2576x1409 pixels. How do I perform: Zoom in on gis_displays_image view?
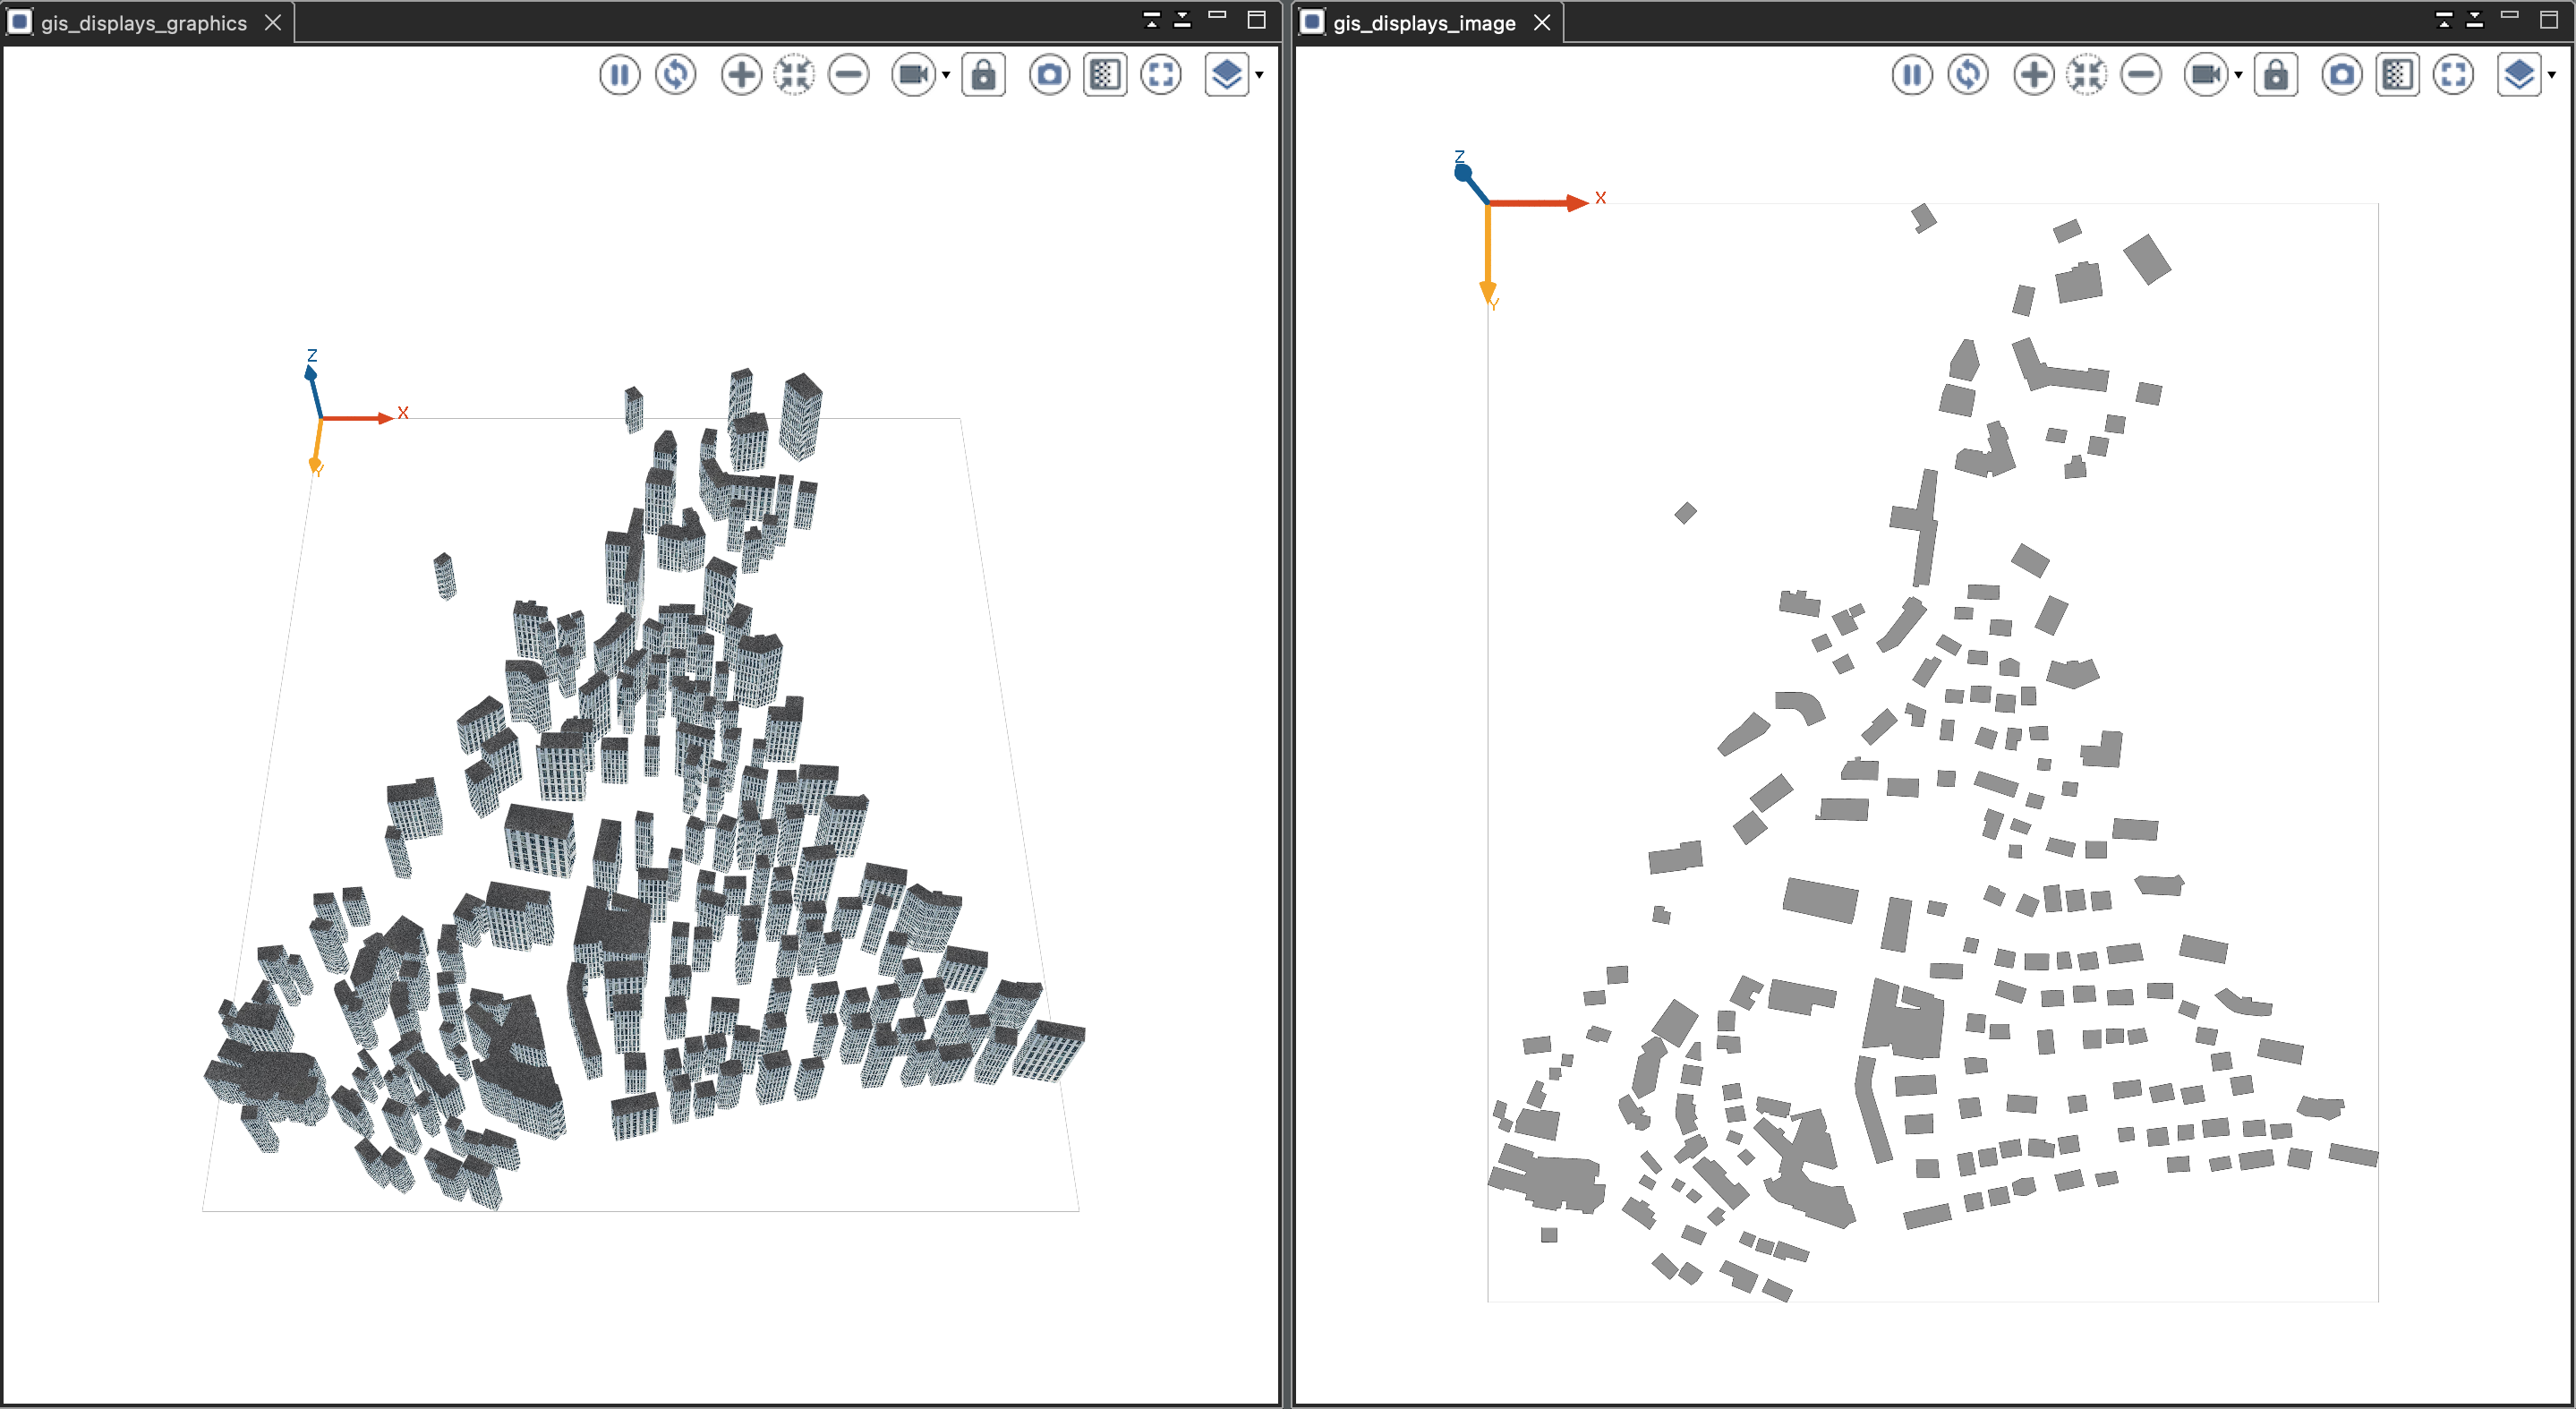[x=2033, y=75]
